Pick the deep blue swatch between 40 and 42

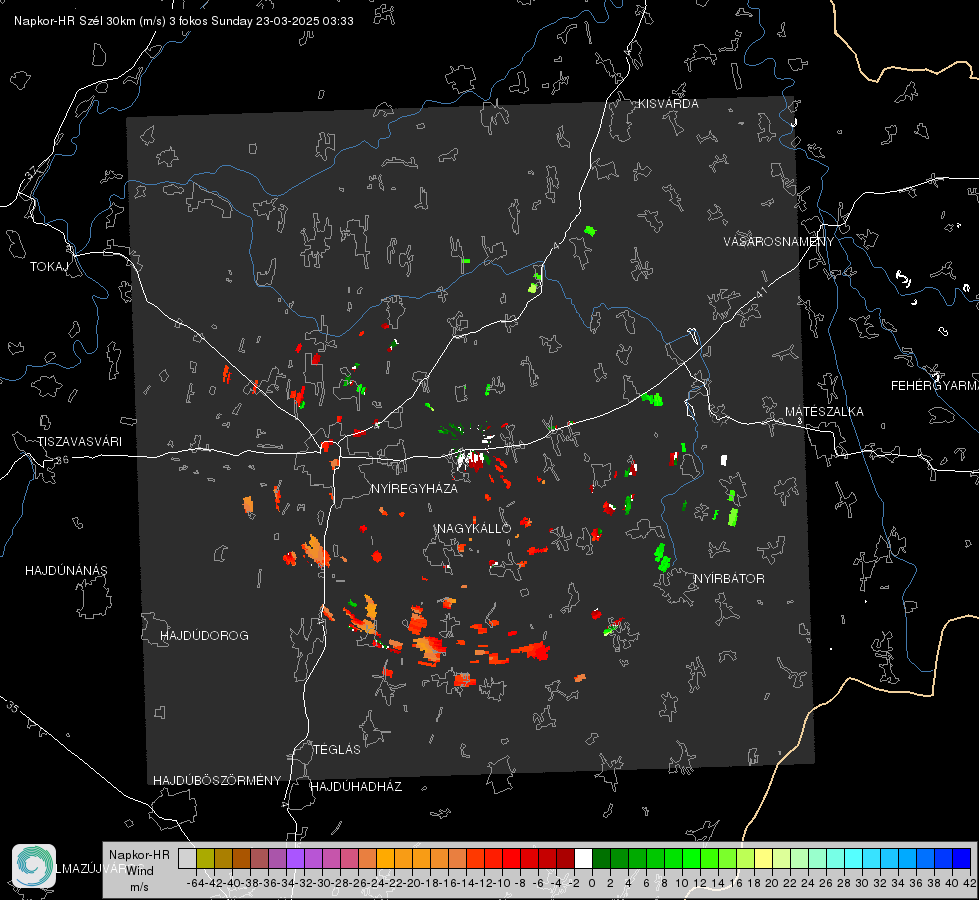pyautogui.click(x=962, y=858)
